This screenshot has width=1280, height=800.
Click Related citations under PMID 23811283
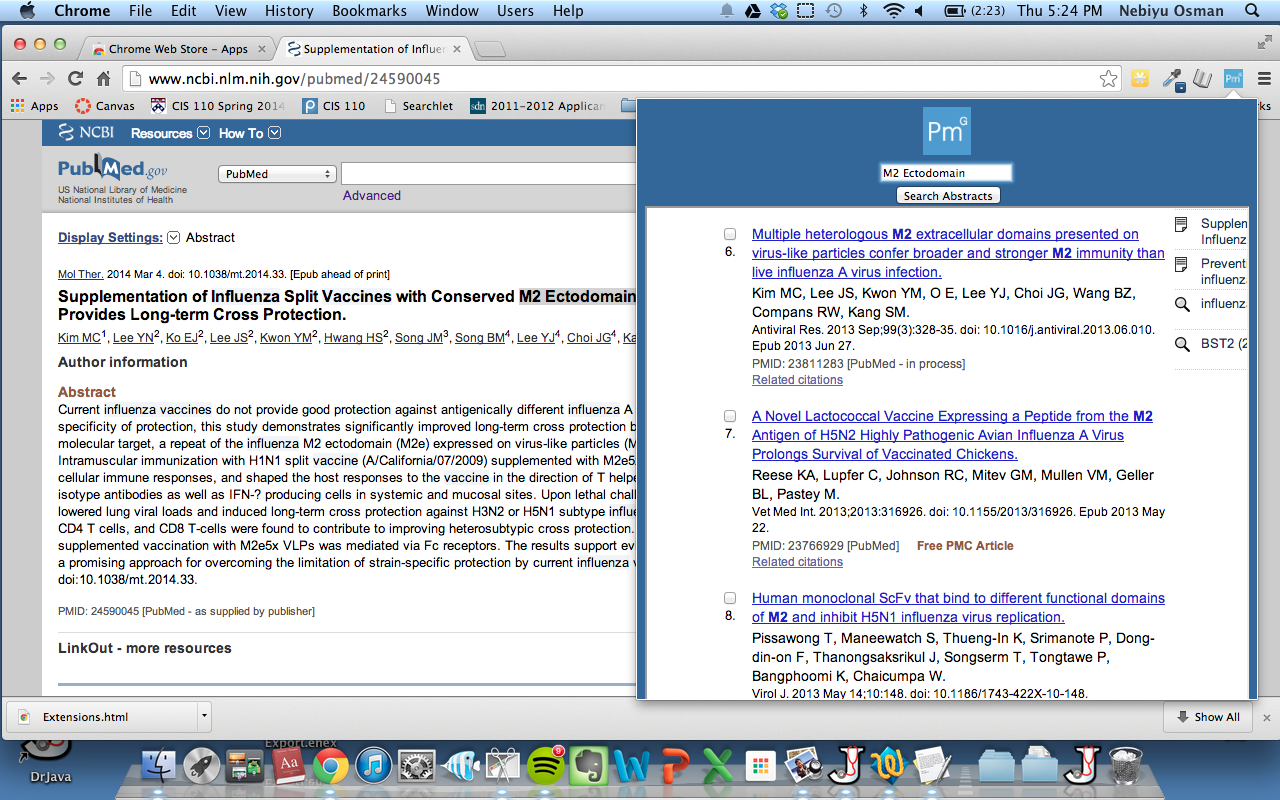pos(797,380)
